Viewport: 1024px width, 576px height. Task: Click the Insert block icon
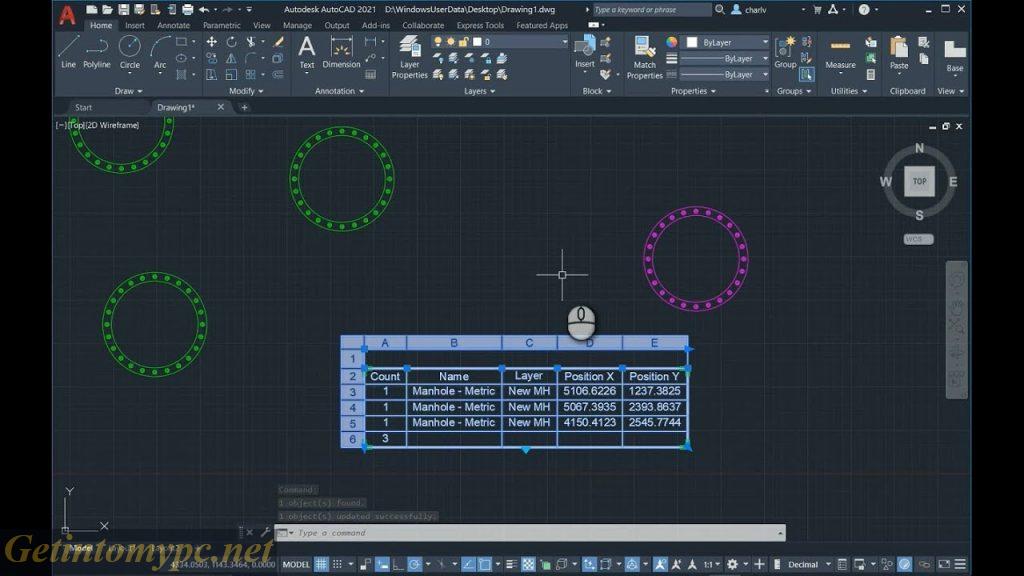(584, 51)
